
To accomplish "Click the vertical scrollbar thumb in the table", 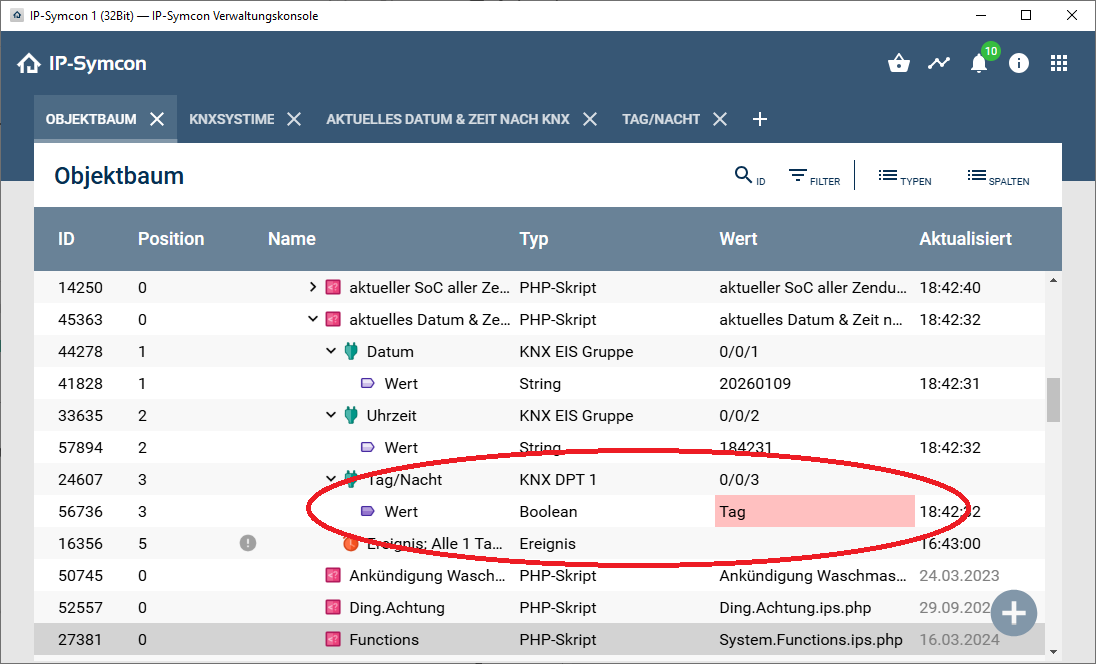I will point(1052,400).
